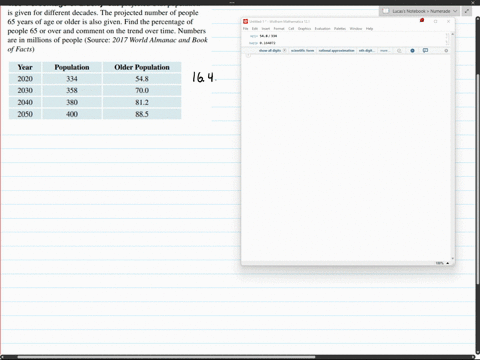Open the File menu in Mathematica
Image resolution: width=480 pixels, height=360 pixels.
pos(245,29)
